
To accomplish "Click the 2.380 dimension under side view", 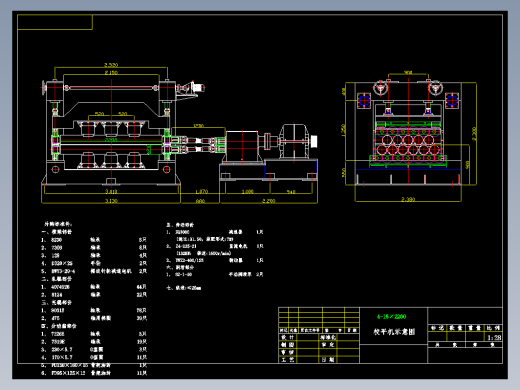I will click(x=408, y=199).
